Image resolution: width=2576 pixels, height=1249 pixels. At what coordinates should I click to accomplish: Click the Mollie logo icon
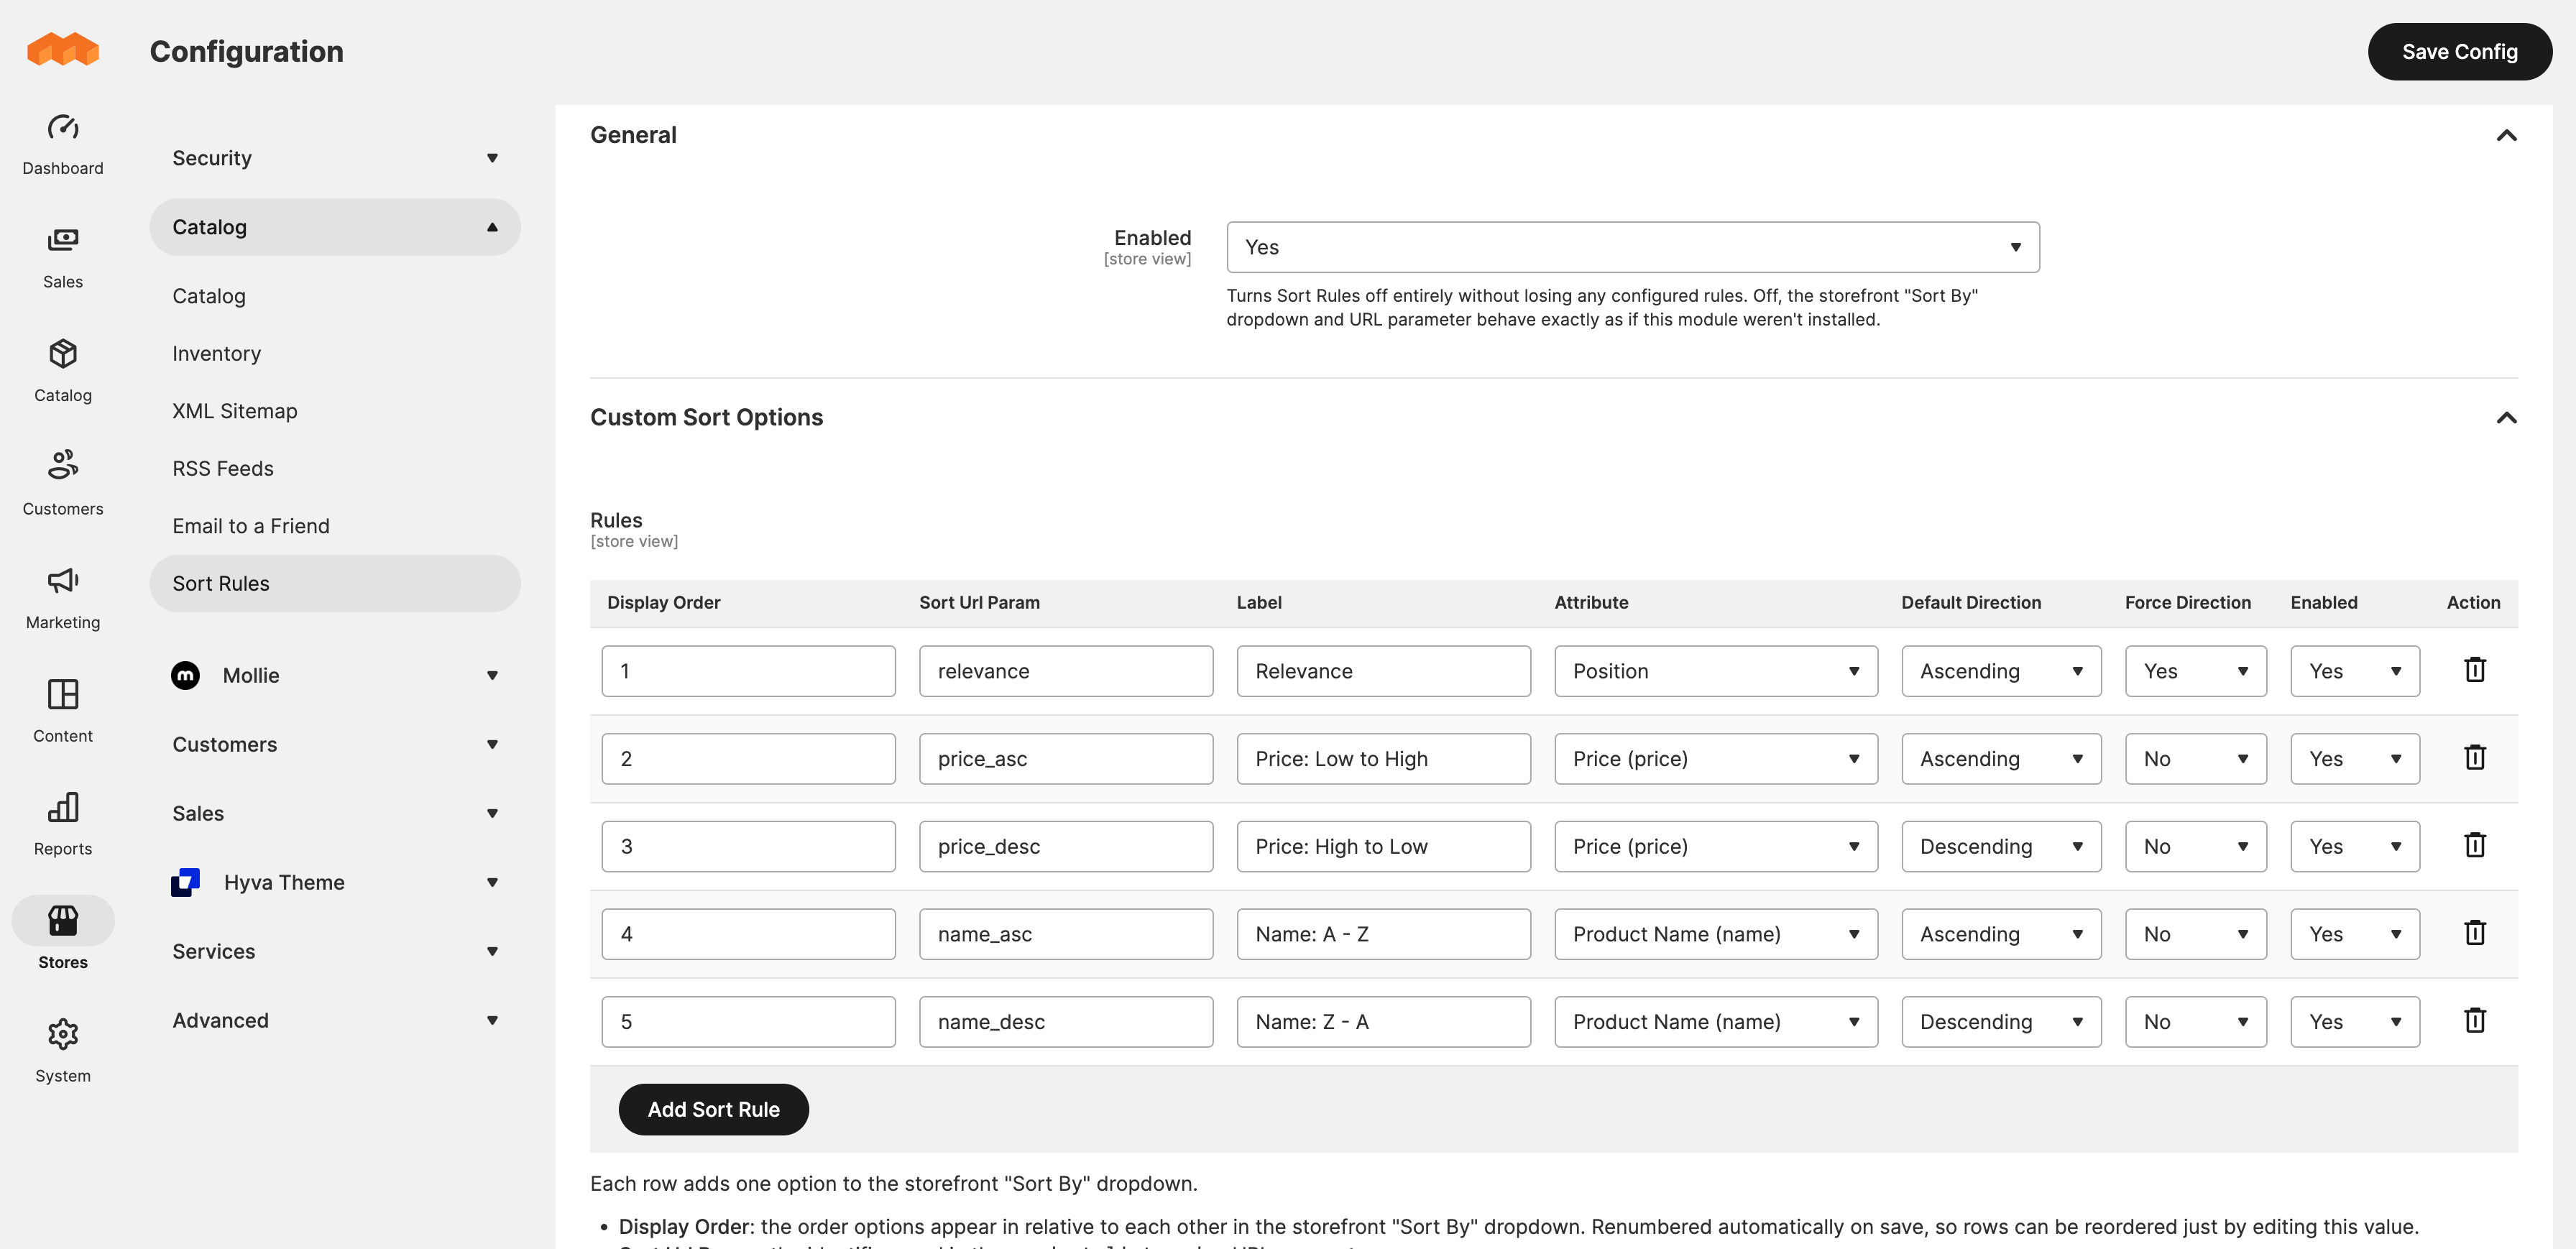pyautogui.click(x=185, y=676)
